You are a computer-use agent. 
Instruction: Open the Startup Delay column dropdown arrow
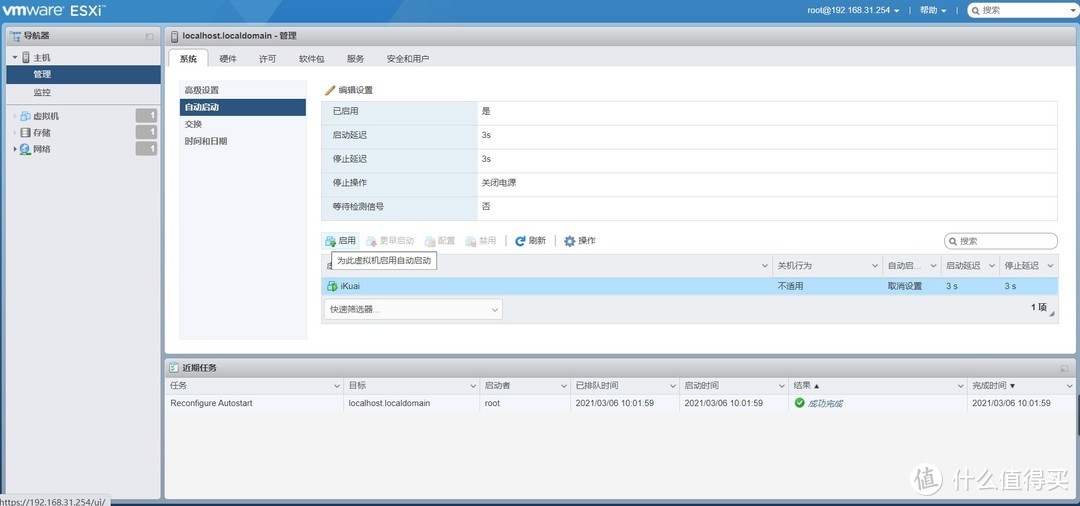point(992,266)
